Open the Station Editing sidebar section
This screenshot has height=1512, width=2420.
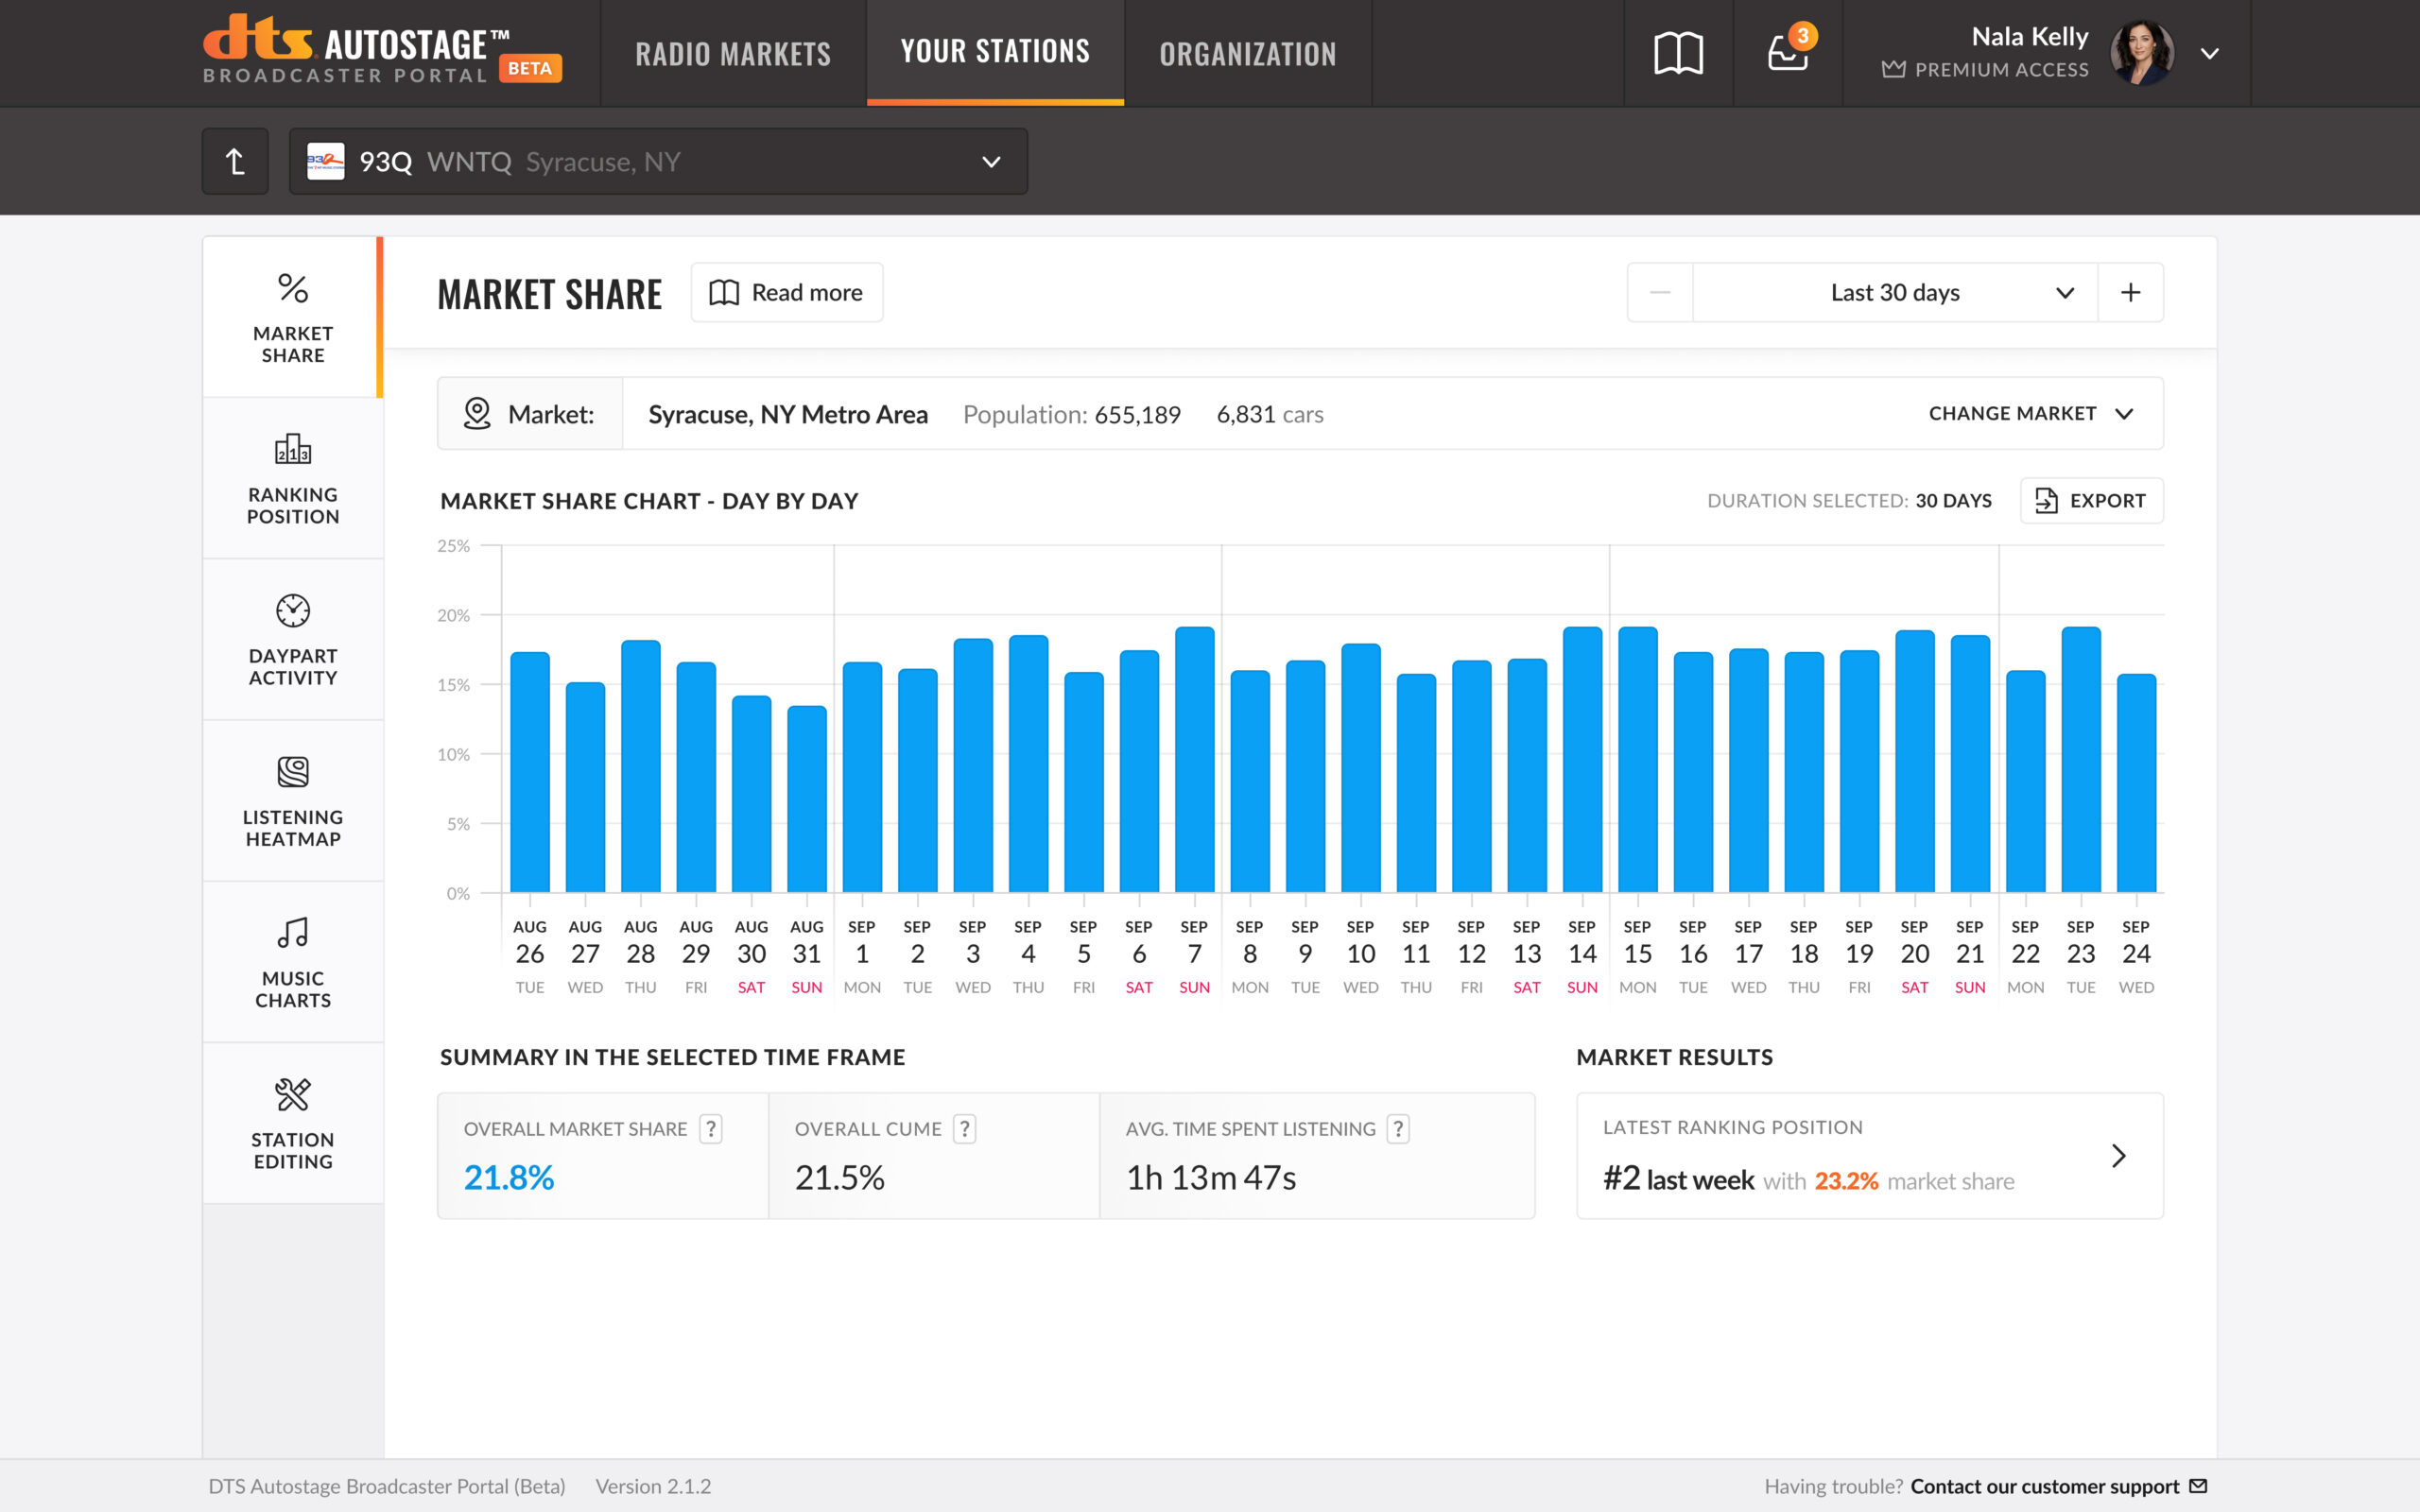[293, 1123]
